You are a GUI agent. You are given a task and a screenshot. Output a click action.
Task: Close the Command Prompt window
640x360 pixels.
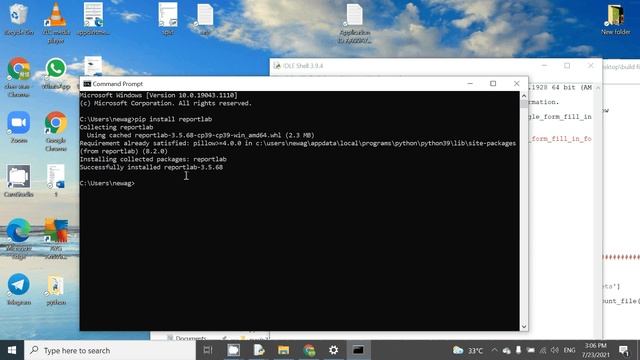tap(516, 83)
